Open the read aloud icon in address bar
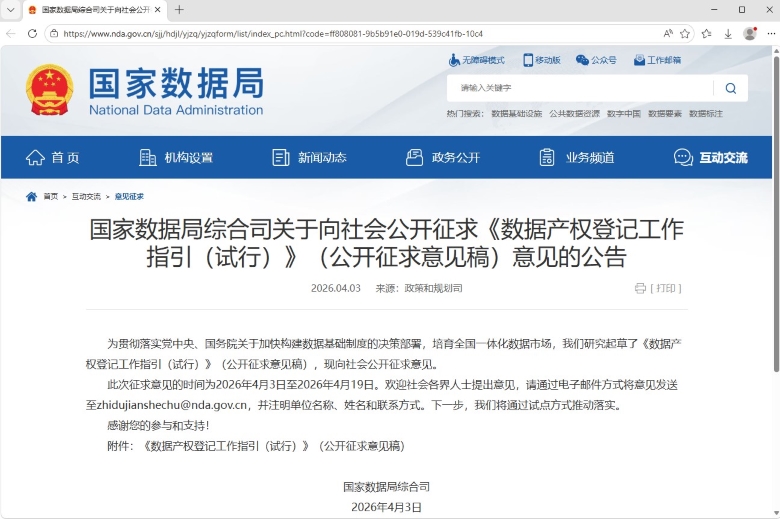Viewport: 780px width, 519px height. 668,33
